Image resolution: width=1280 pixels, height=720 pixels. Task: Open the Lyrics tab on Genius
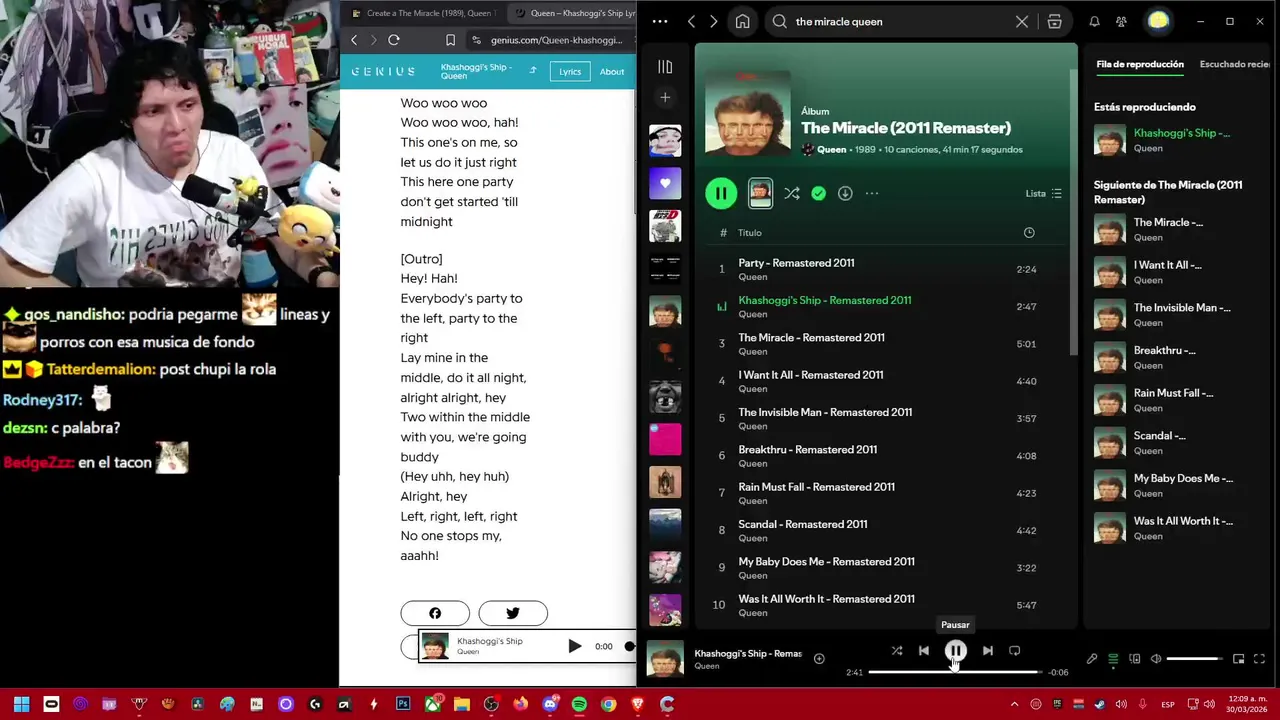(570, 71)
